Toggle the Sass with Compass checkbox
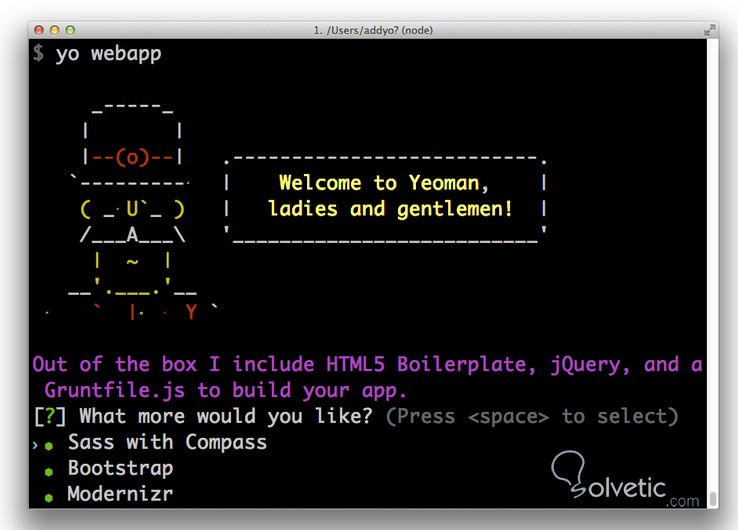 tap(49, 446)
